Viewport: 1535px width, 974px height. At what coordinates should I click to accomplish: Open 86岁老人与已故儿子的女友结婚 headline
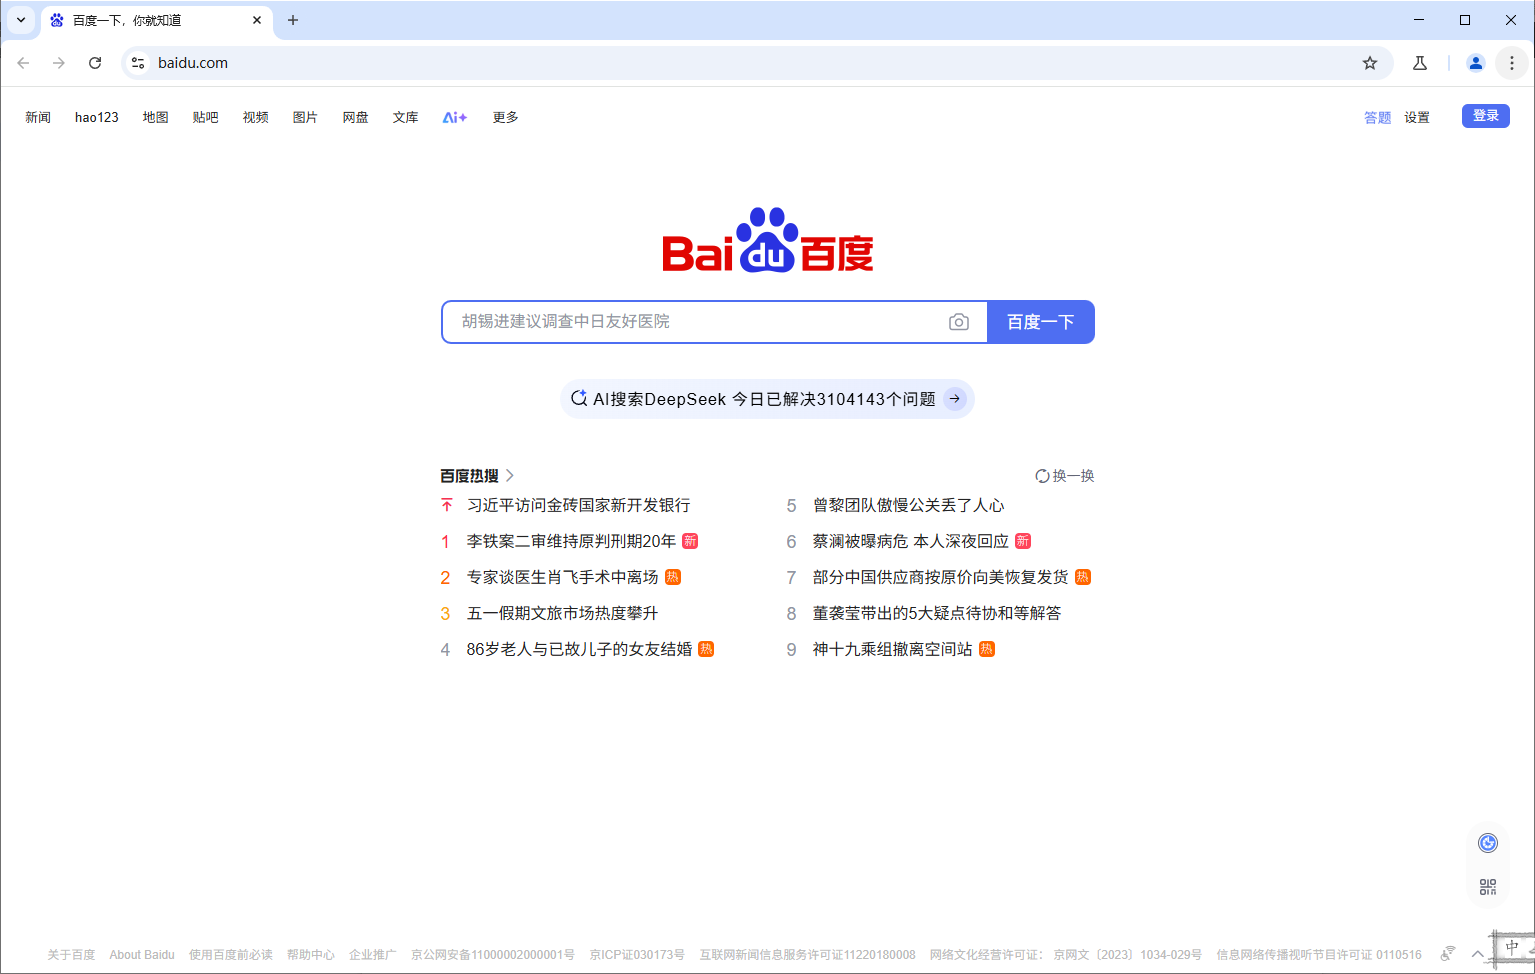click(579, 649)
